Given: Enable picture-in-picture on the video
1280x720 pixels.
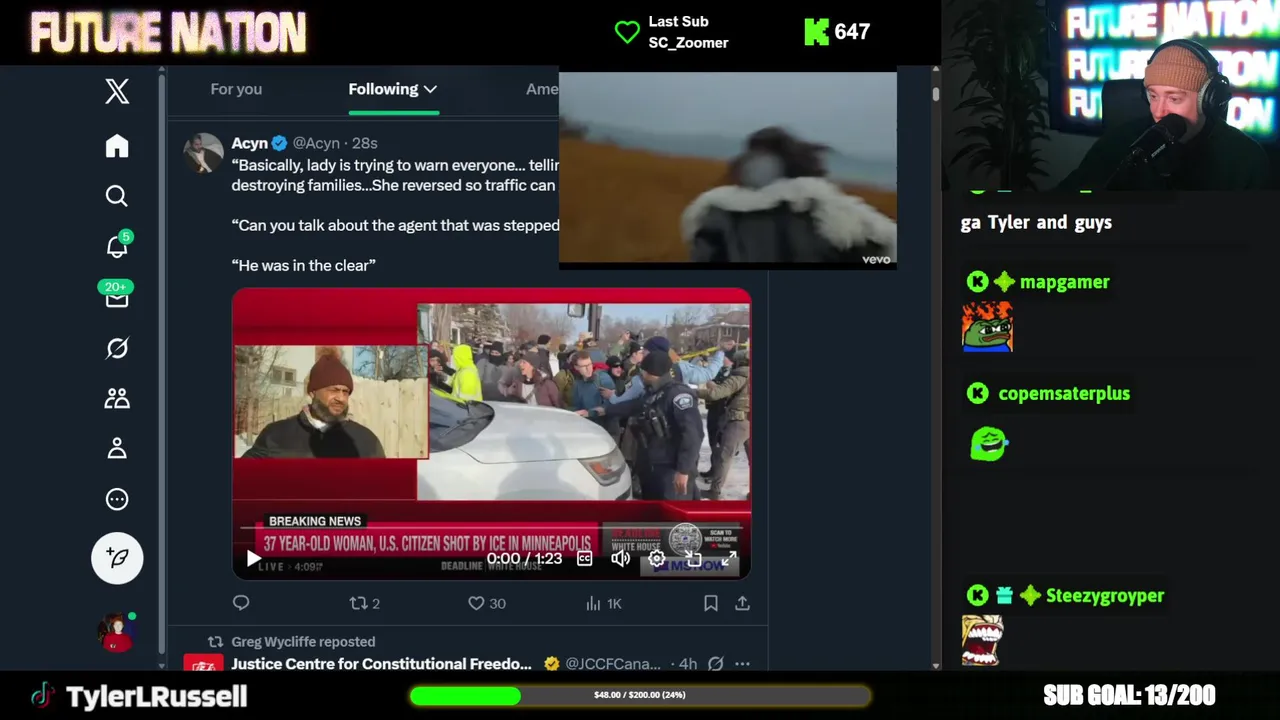Looking at the screenshot, I should [x=693, y=558].
